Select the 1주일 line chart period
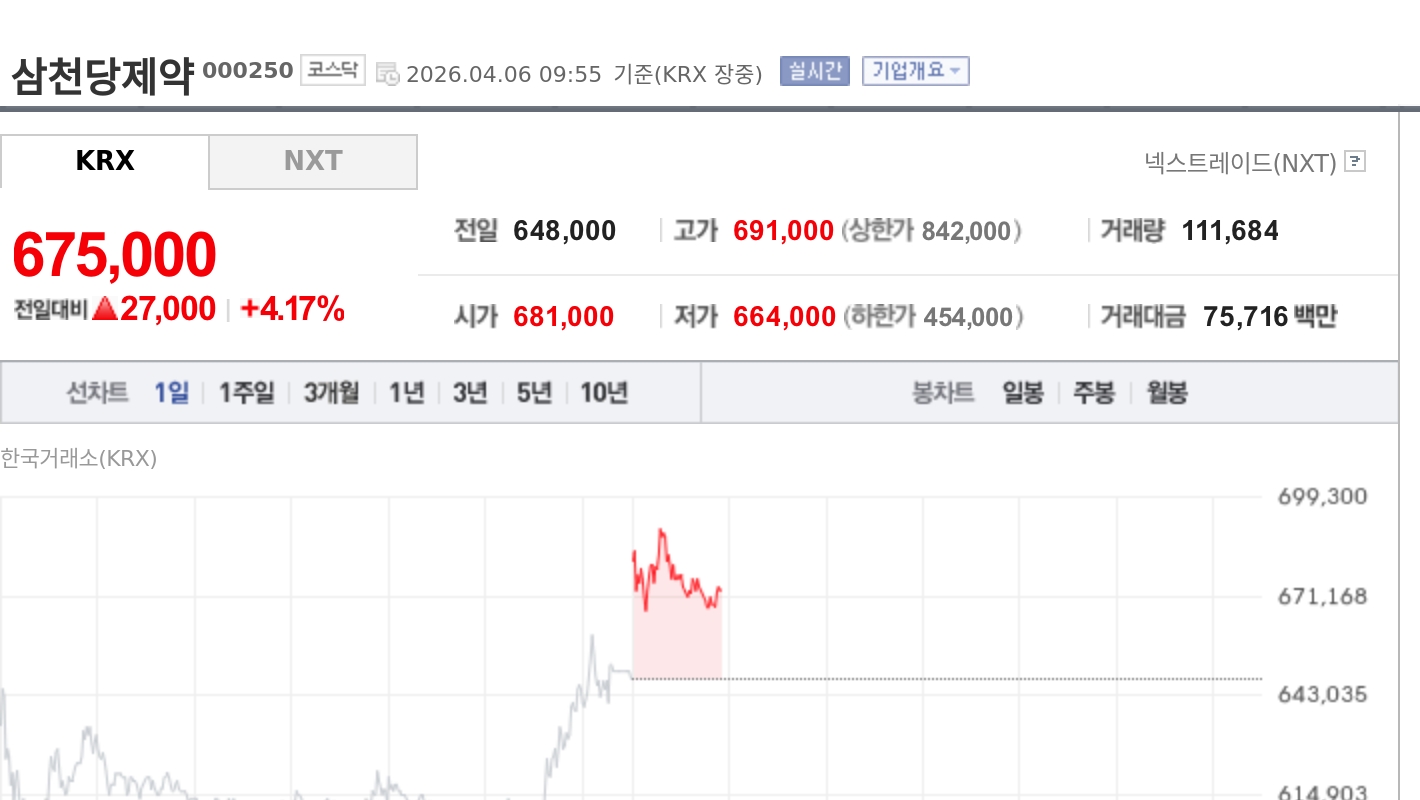Screen dimensions: 1420x800 246,393
